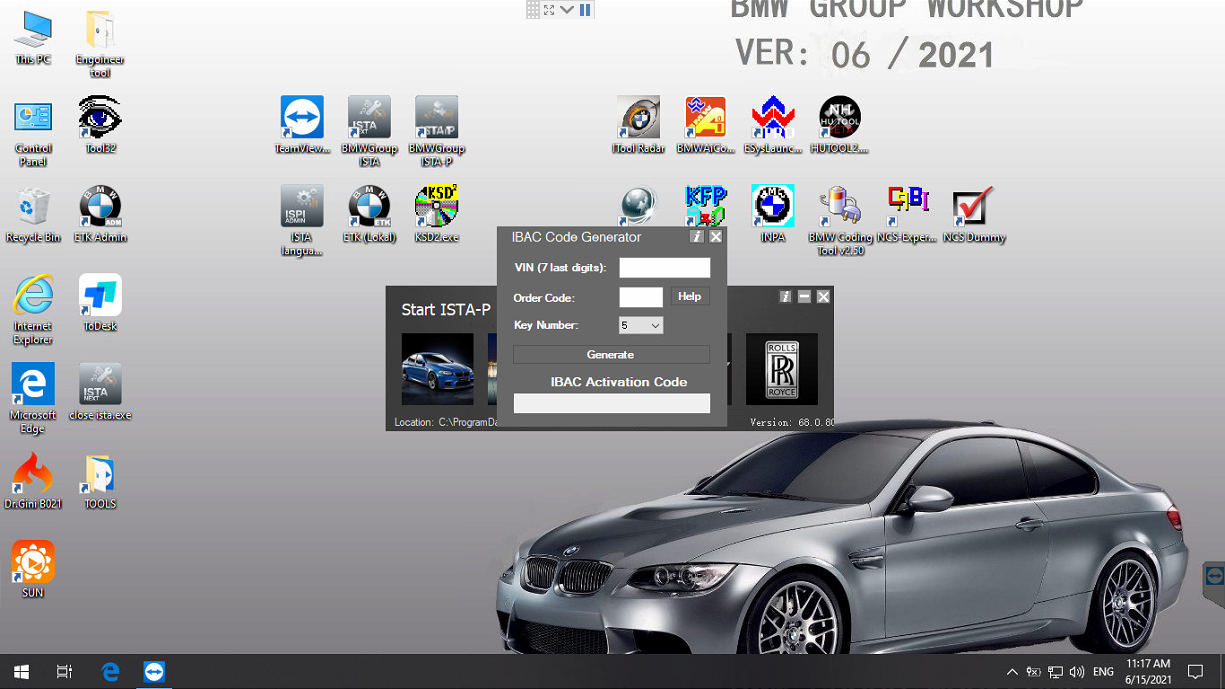Launch ESysLauncher shortcut

tap(772, 126)
